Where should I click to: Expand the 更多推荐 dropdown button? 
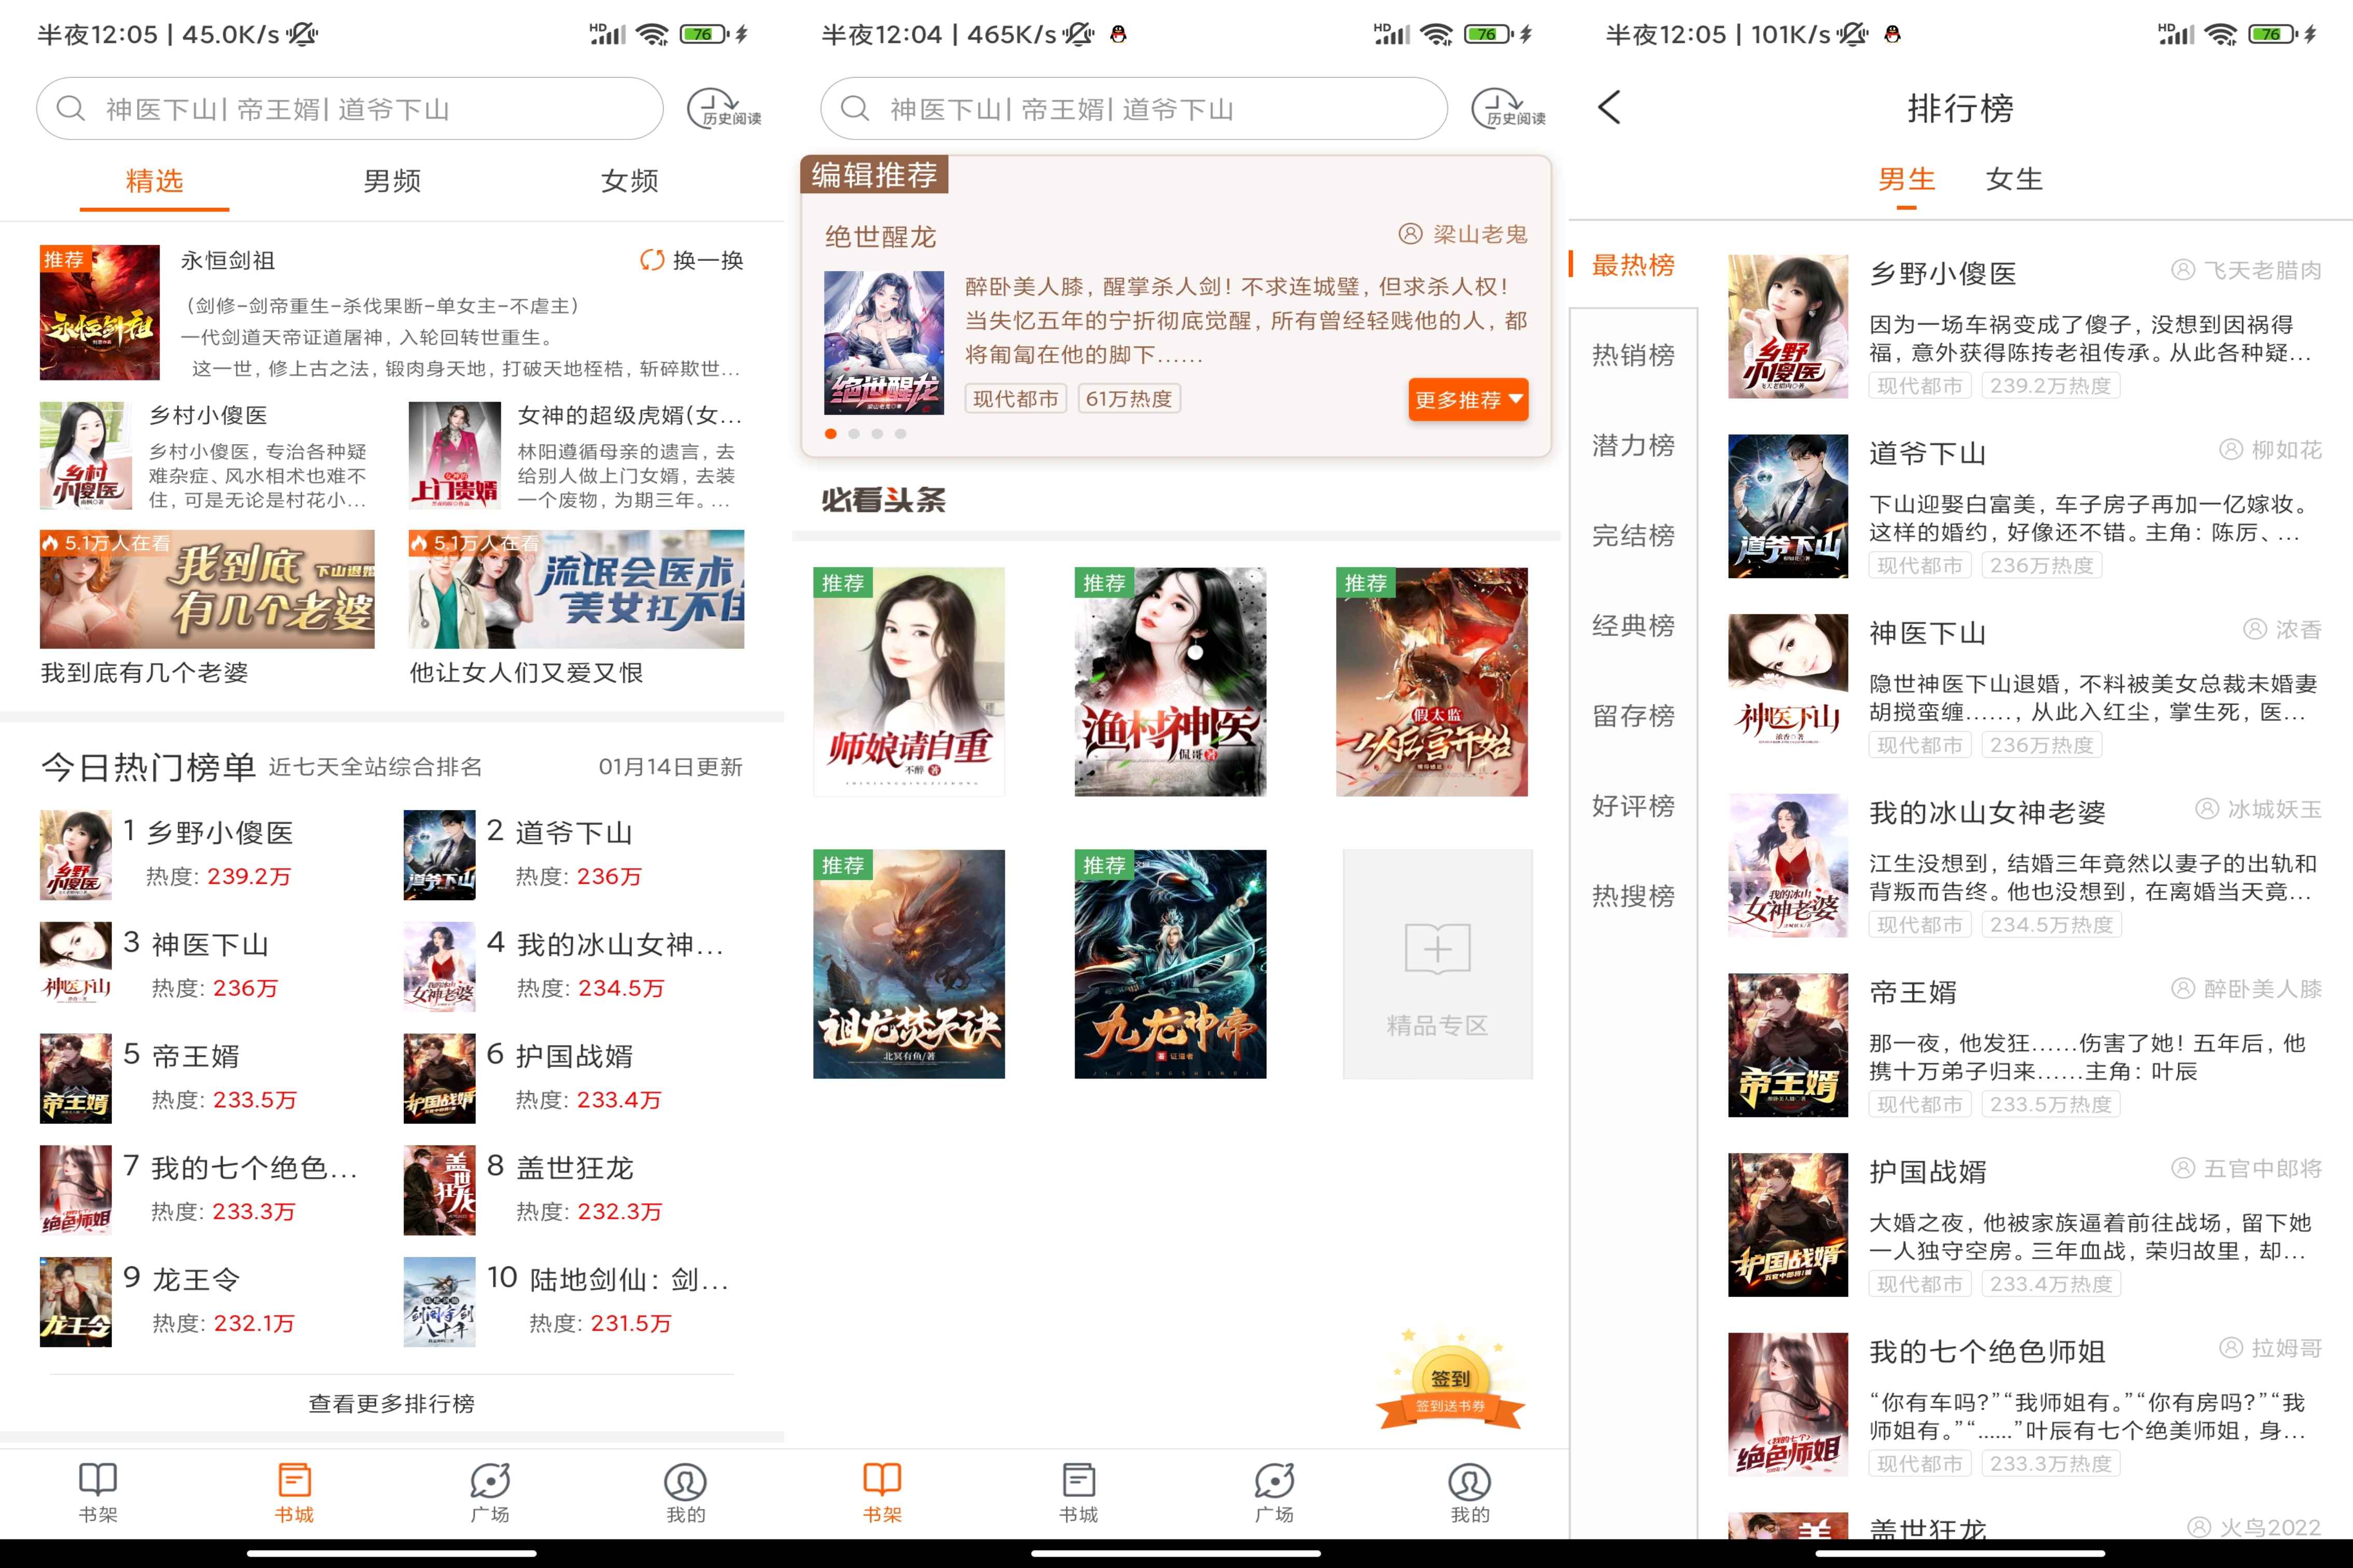1467,400
